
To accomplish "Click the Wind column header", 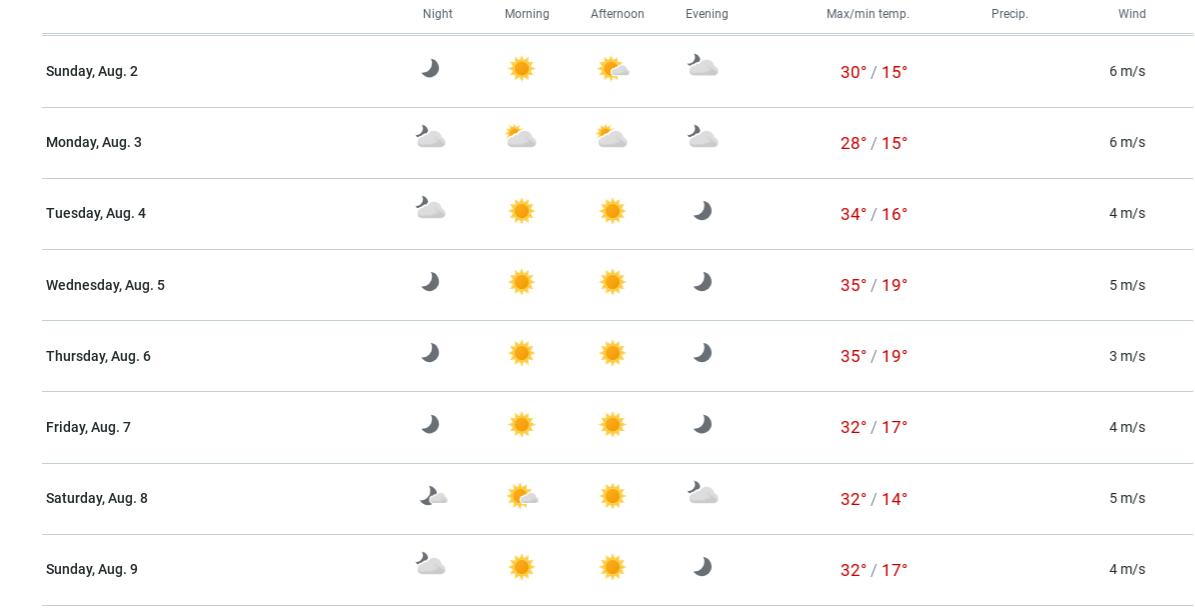I will click(1132, 14).
